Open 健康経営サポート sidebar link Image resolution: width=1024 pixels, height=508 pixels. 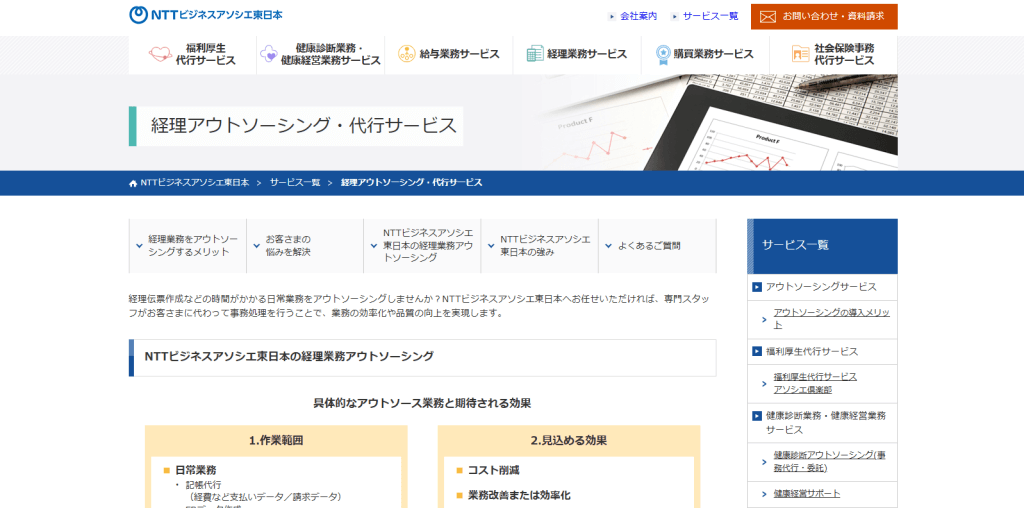[806, 493]
